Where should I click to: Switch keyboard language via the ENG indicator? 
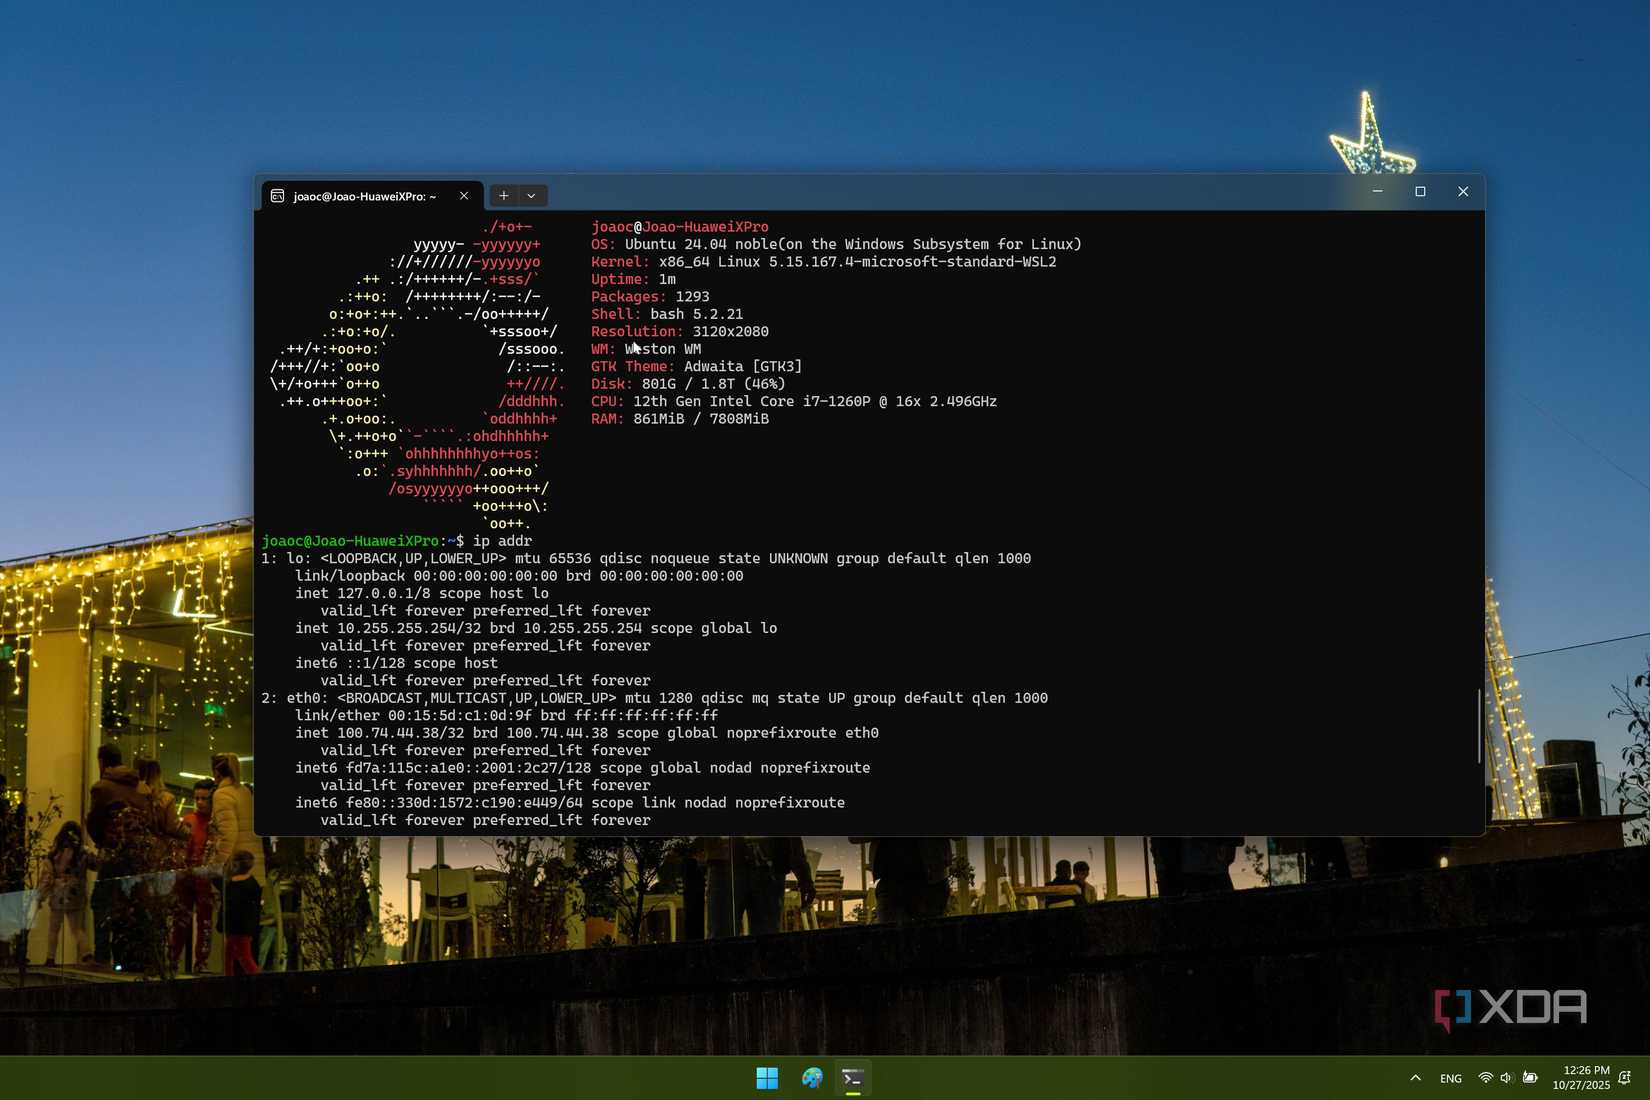coord(1450,1077)
